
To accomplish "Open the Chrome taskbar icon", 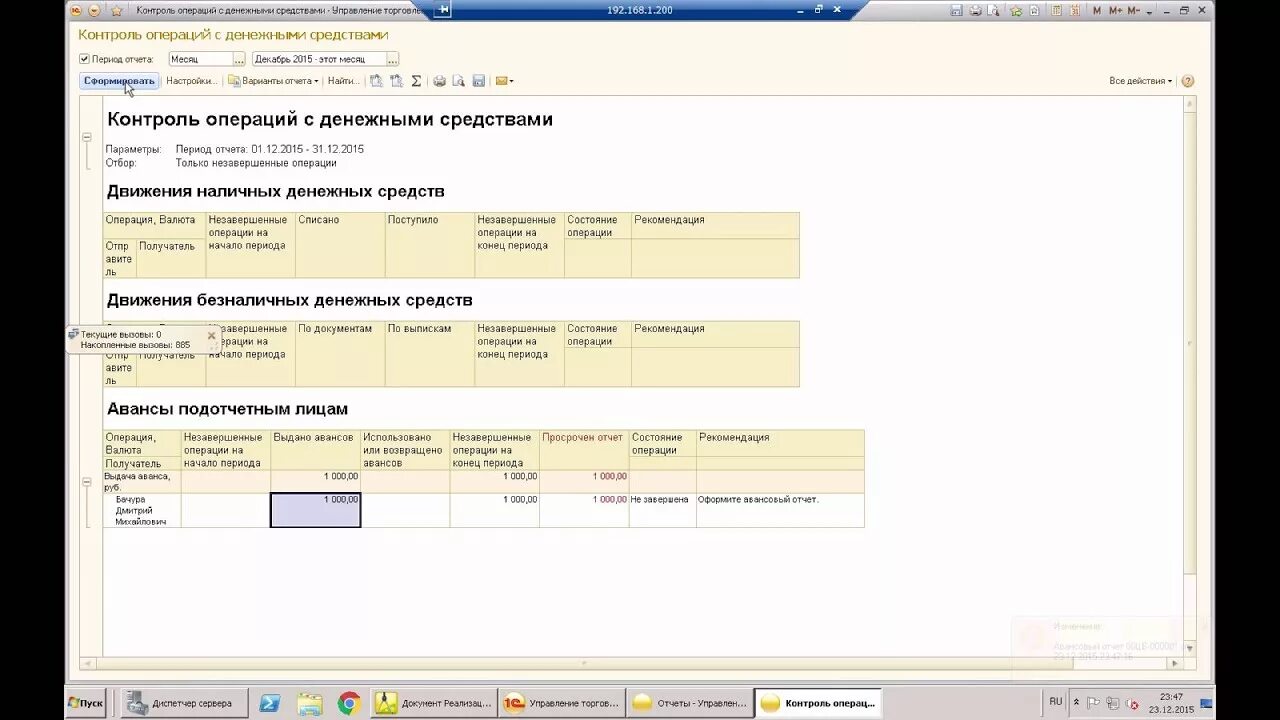I will [x=349, y=703].
